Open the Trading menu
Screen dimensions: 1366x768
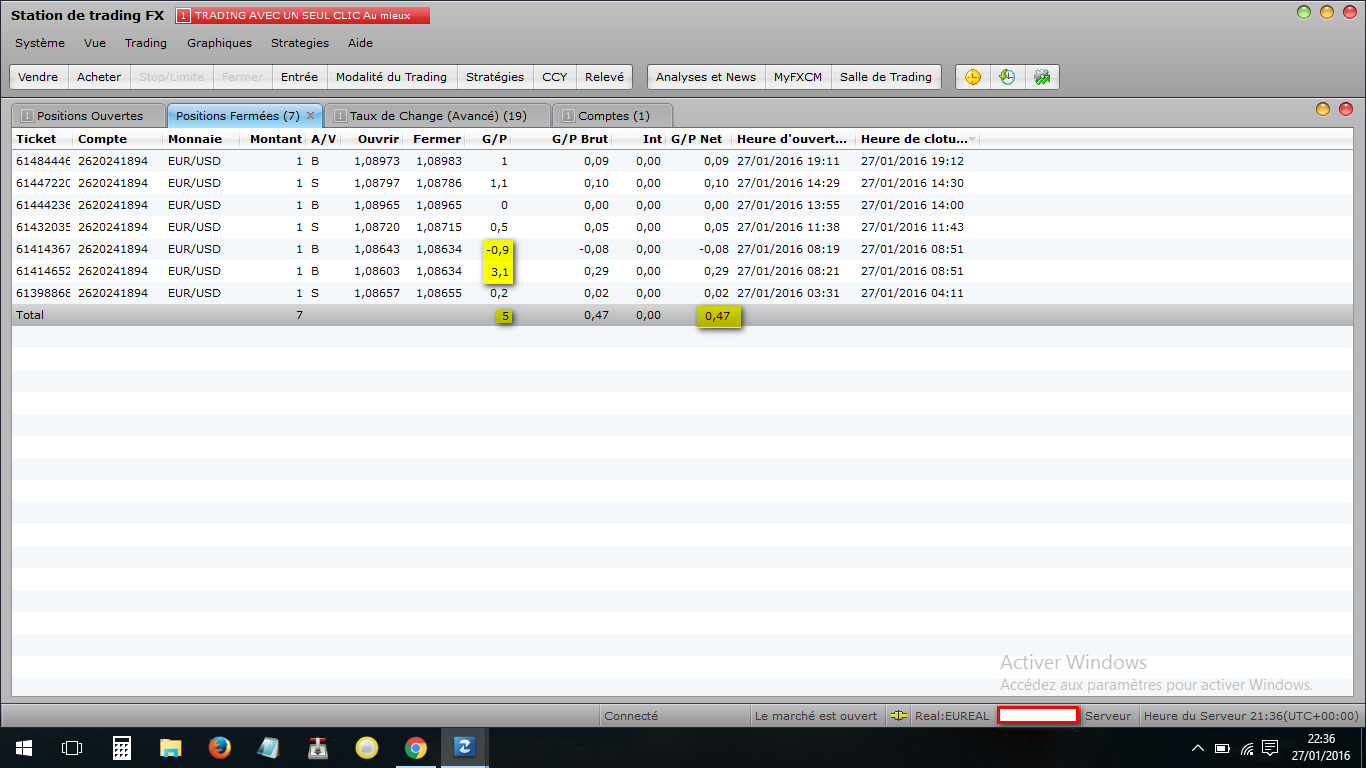tap(146, 43)
